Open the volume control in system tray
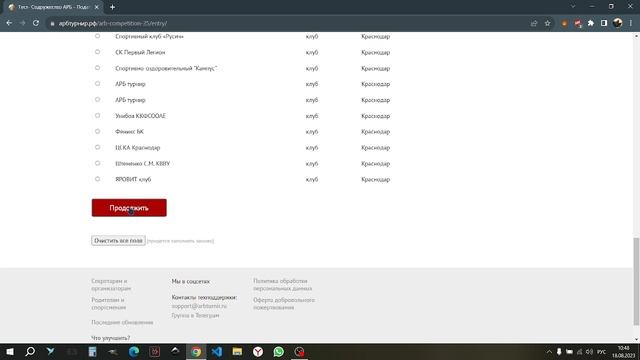The image size is (640, 360). click(x=589, y=352)
